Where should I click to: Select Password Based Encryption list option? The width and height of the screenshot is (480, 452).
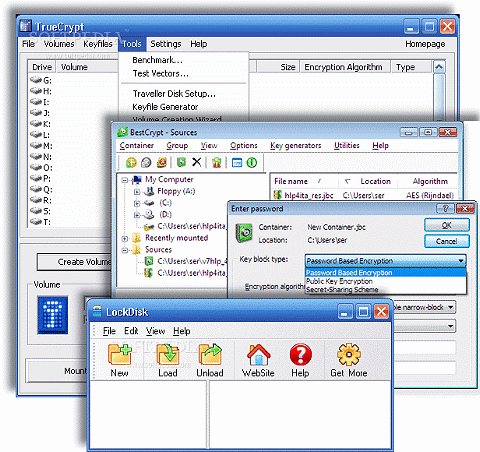[386, 273]
